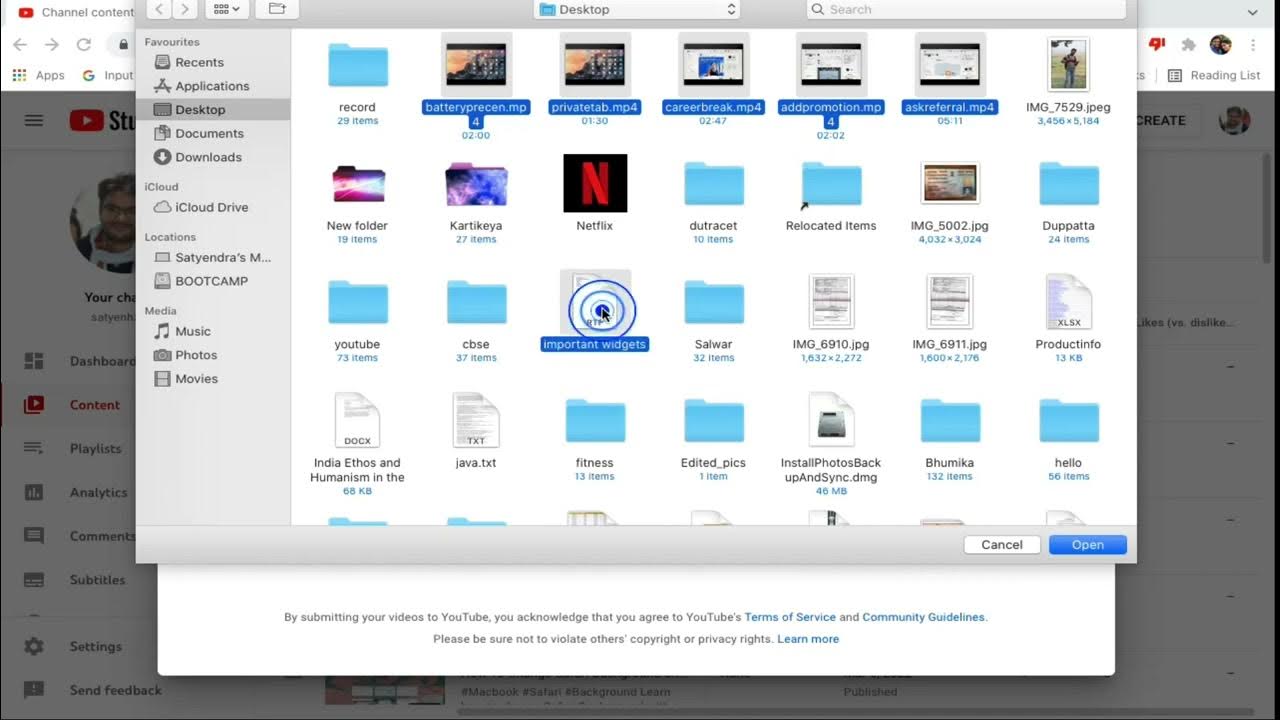Select the Productinfo XLSX file
This screenshot has width=1280, height=720.
[x=1068, y=301]
